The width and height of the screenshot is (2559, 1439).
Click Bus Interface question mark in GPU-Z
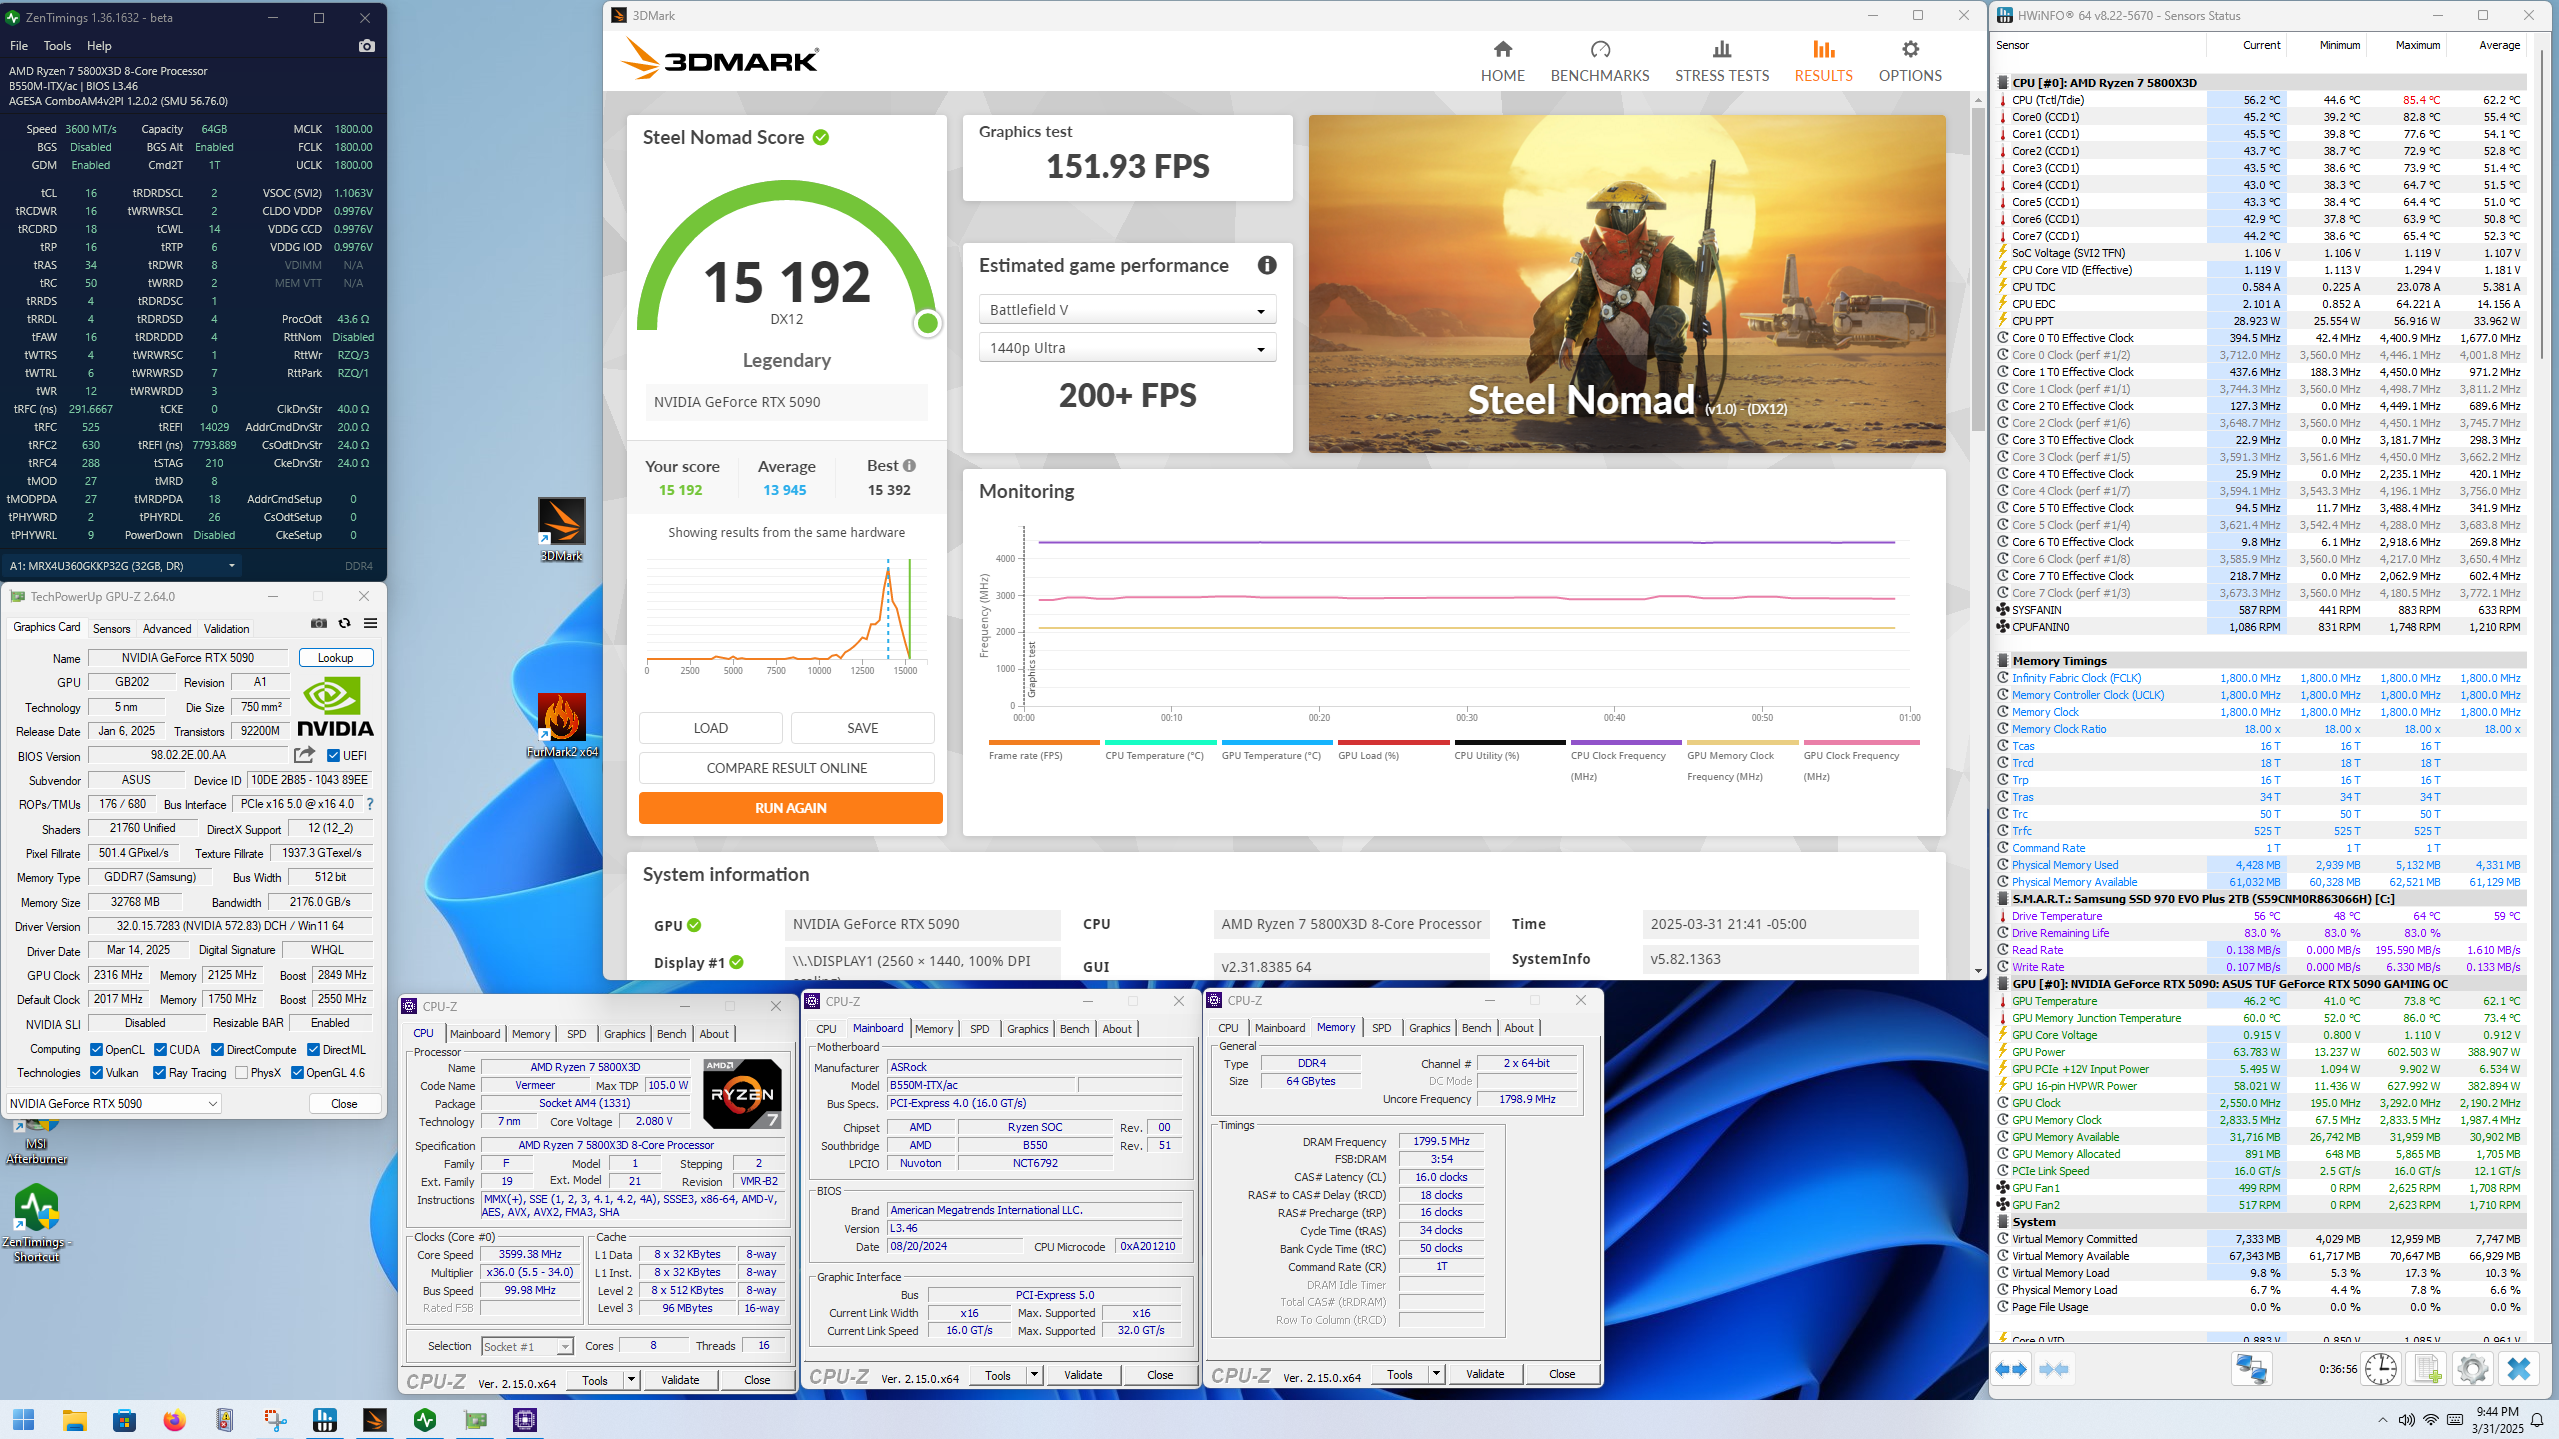(x=369, y=804)
